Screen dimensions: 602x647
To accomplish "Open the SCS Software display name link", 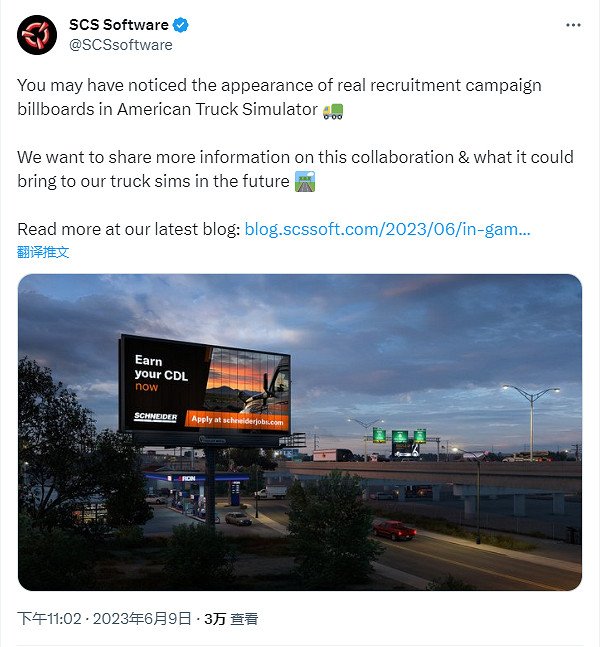I will pos(119,25).
